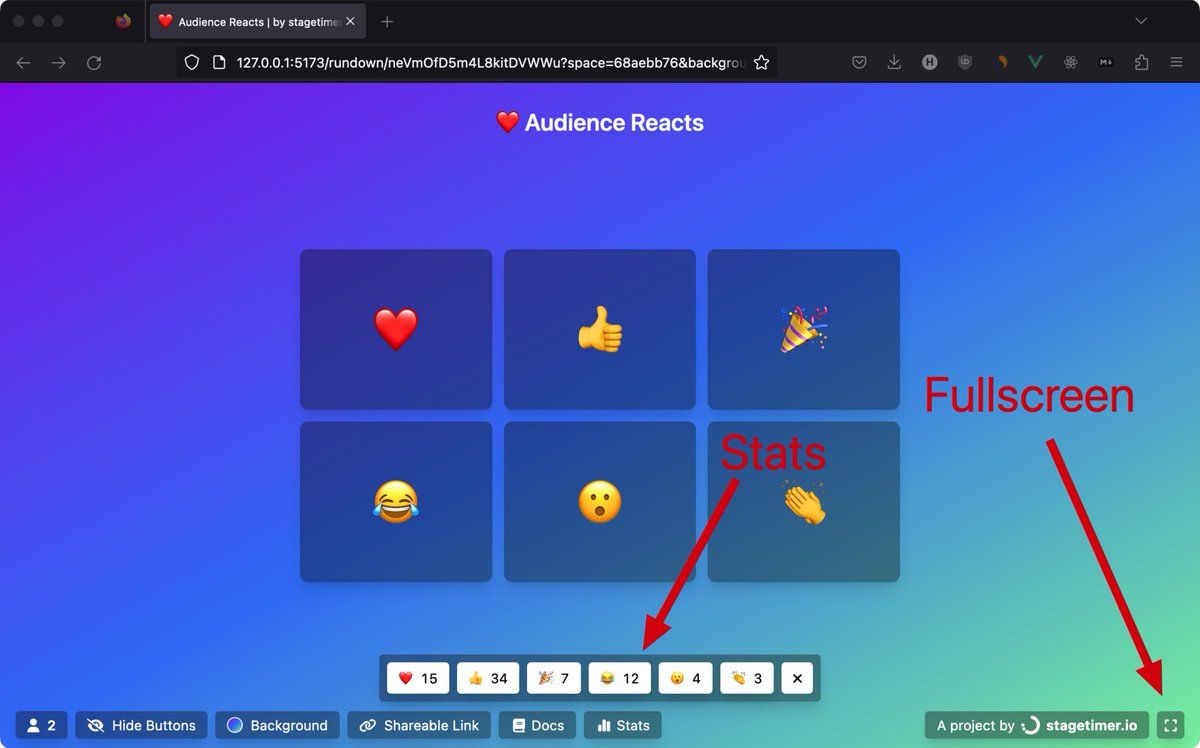Toggle Hide Buttons eye control

click(x=141, y=725)
